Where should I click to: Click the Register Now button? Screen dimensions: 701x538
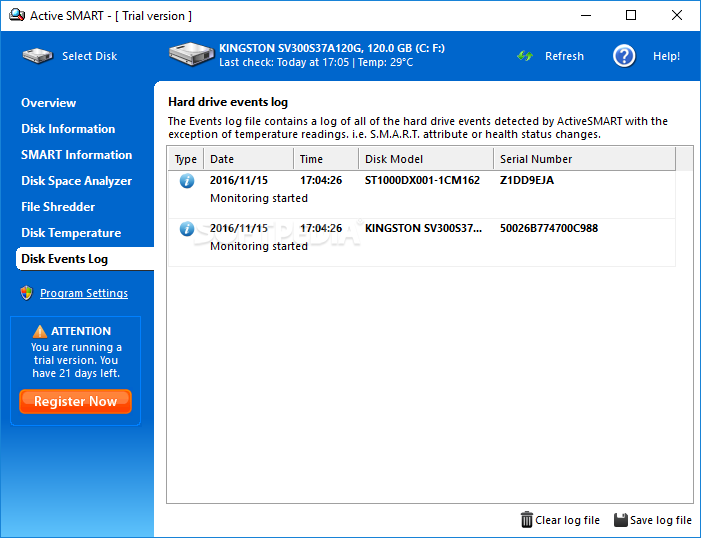76,401
